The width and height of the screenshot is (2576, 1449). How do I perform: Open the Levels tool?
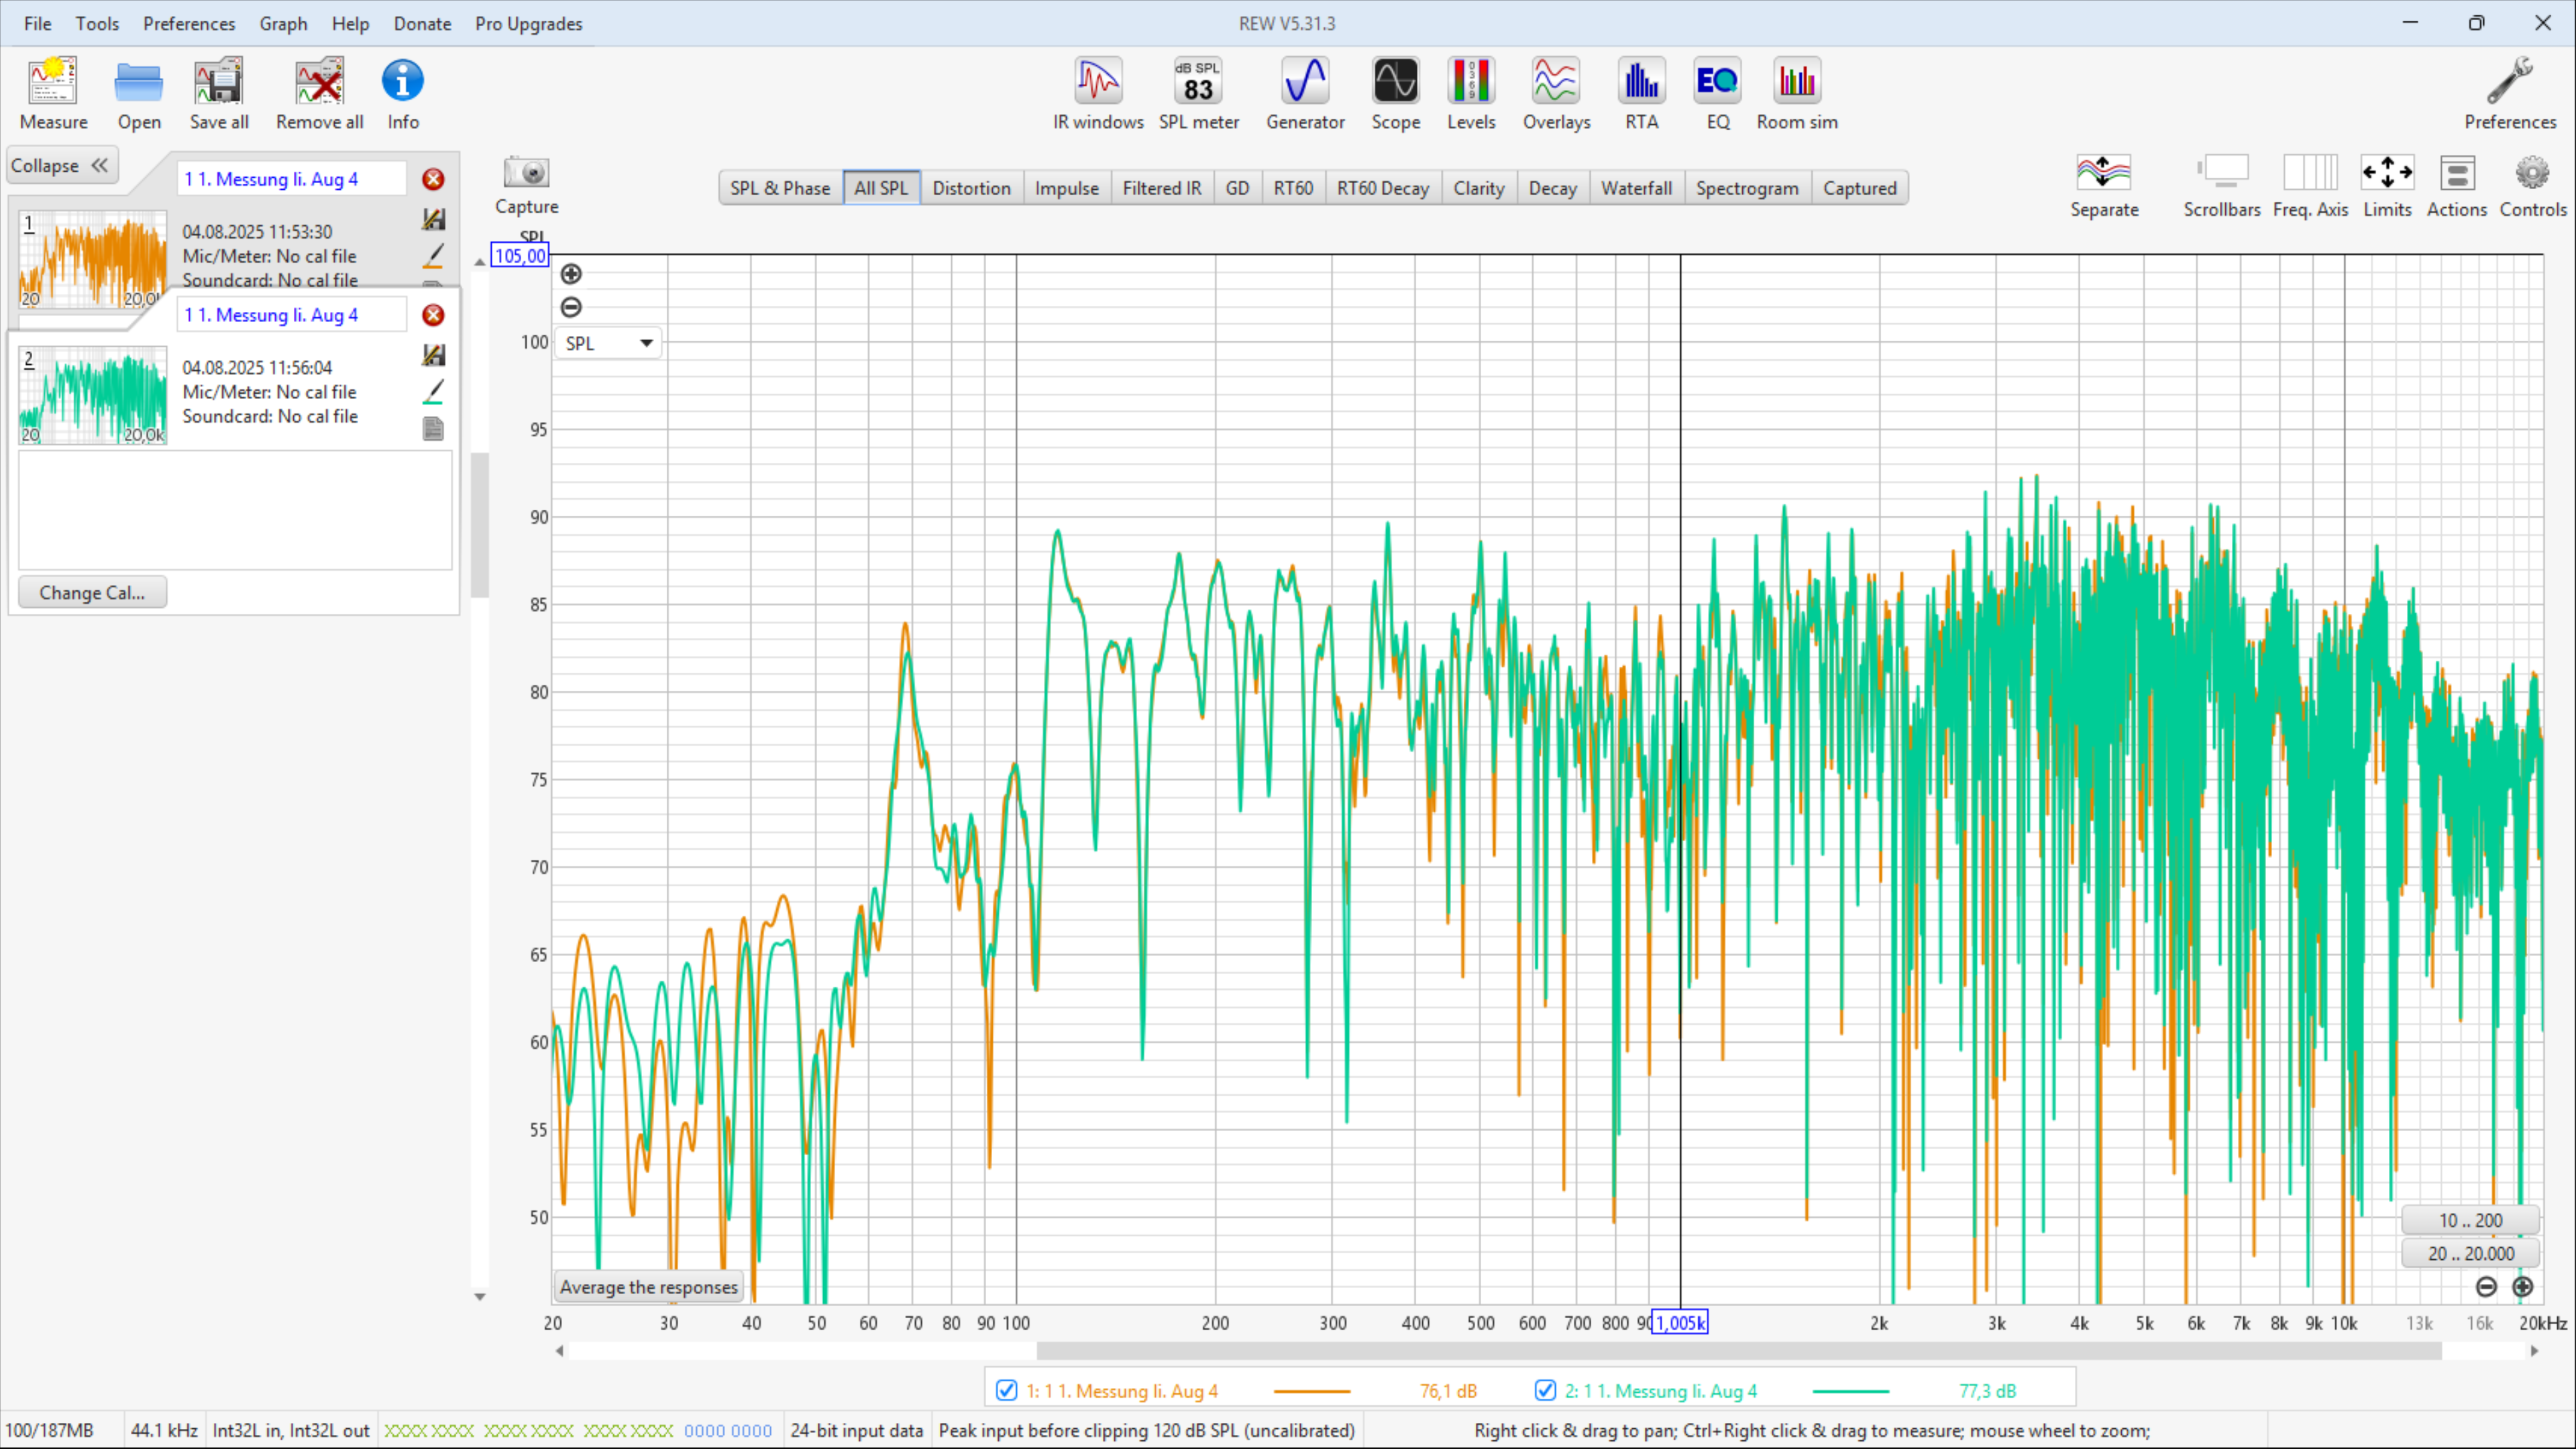[x=1471, y=94]
